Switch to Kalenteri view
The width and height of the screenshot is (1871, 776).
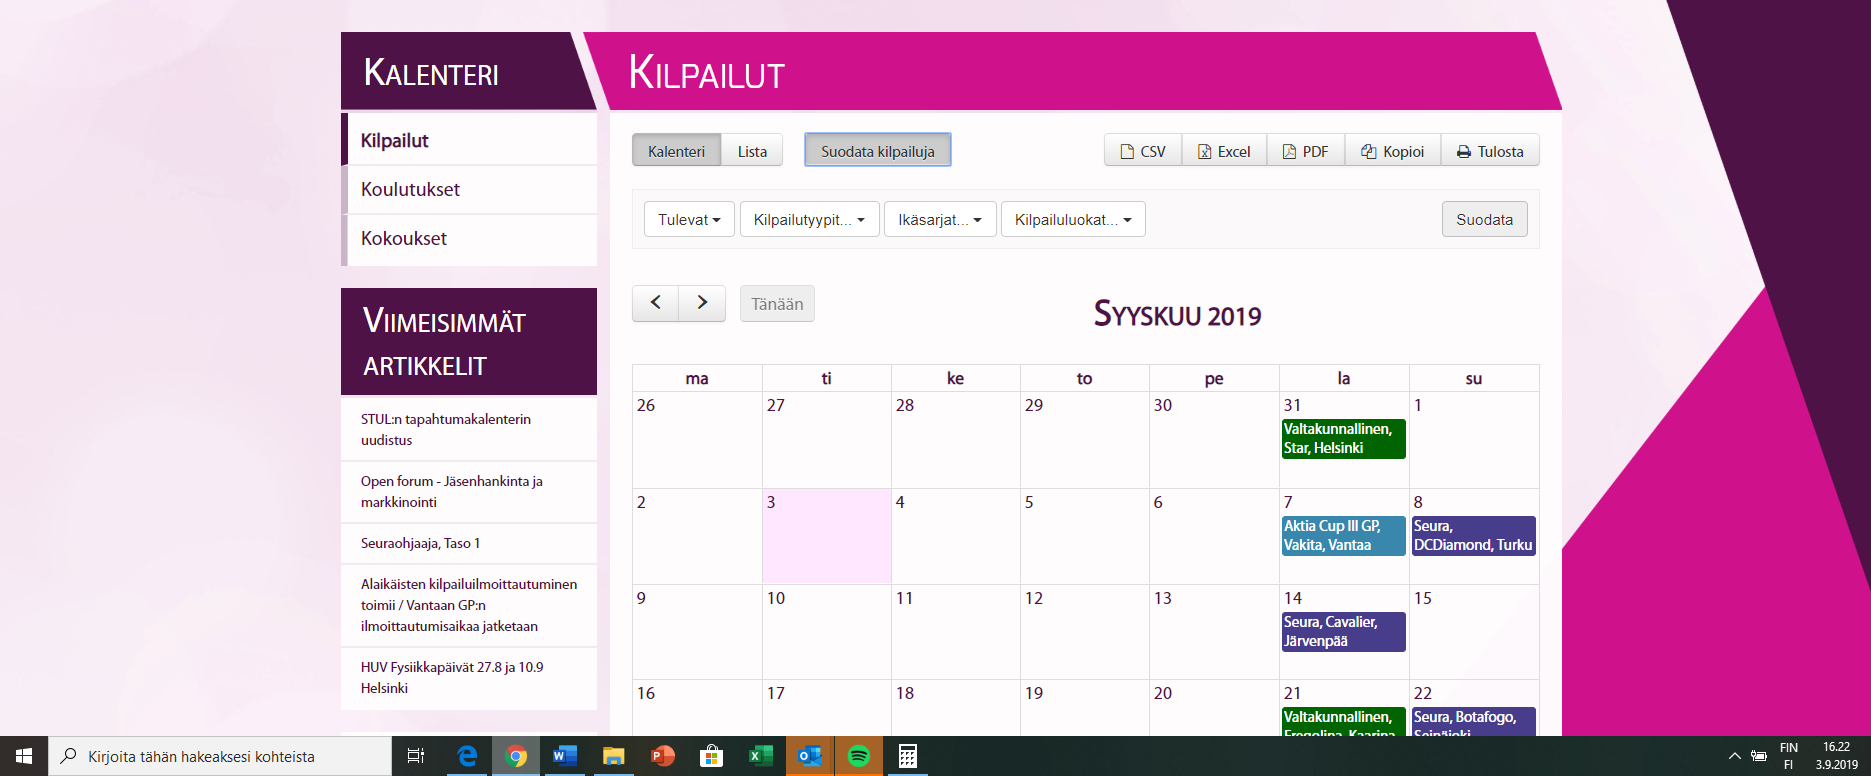click(676, 151)
